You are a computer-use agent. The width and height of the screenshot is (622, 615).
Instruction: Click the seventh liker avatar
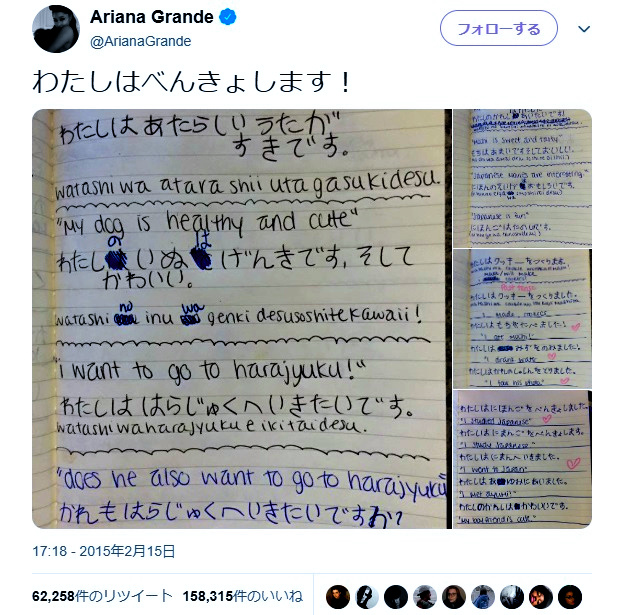tap(512, 597)
